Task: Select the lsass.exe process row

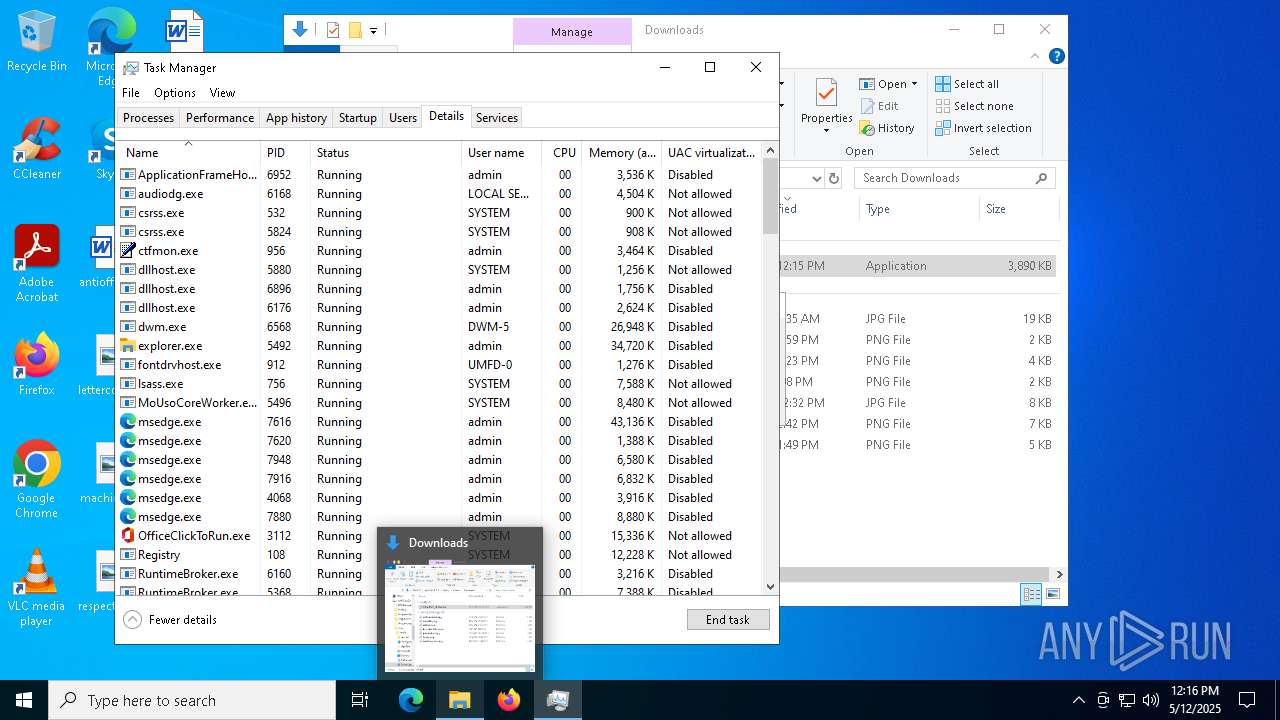Action: tap(439, 384)
